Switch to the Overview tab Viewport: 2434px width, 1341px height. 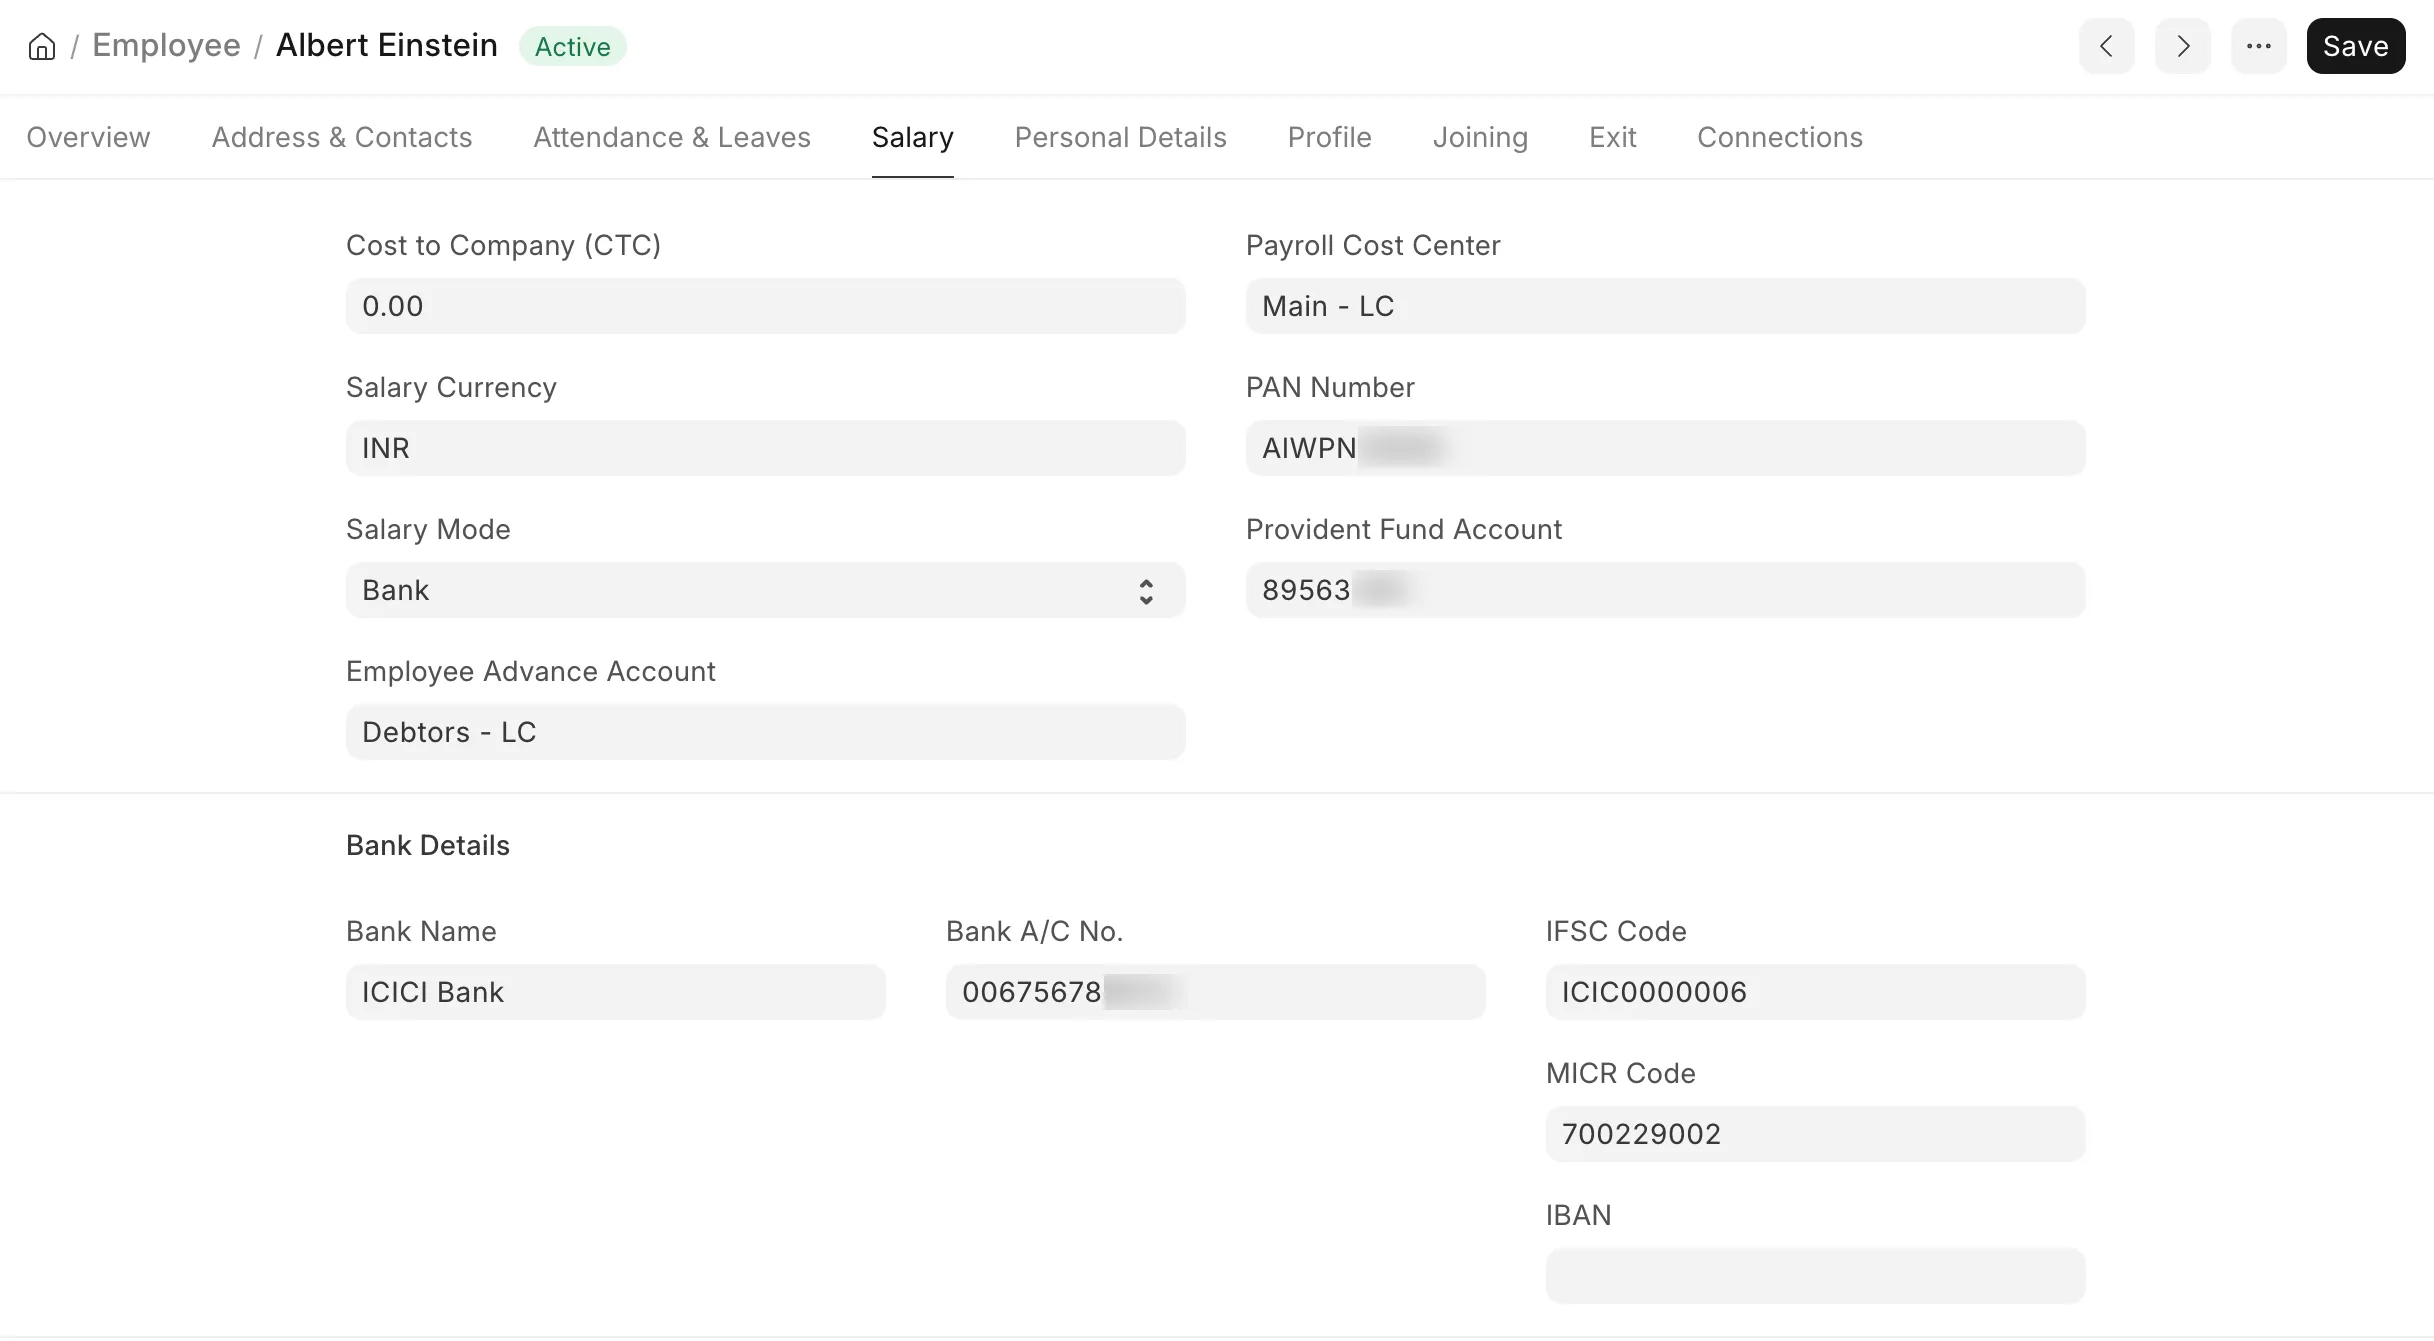click(x=88, y=137)
